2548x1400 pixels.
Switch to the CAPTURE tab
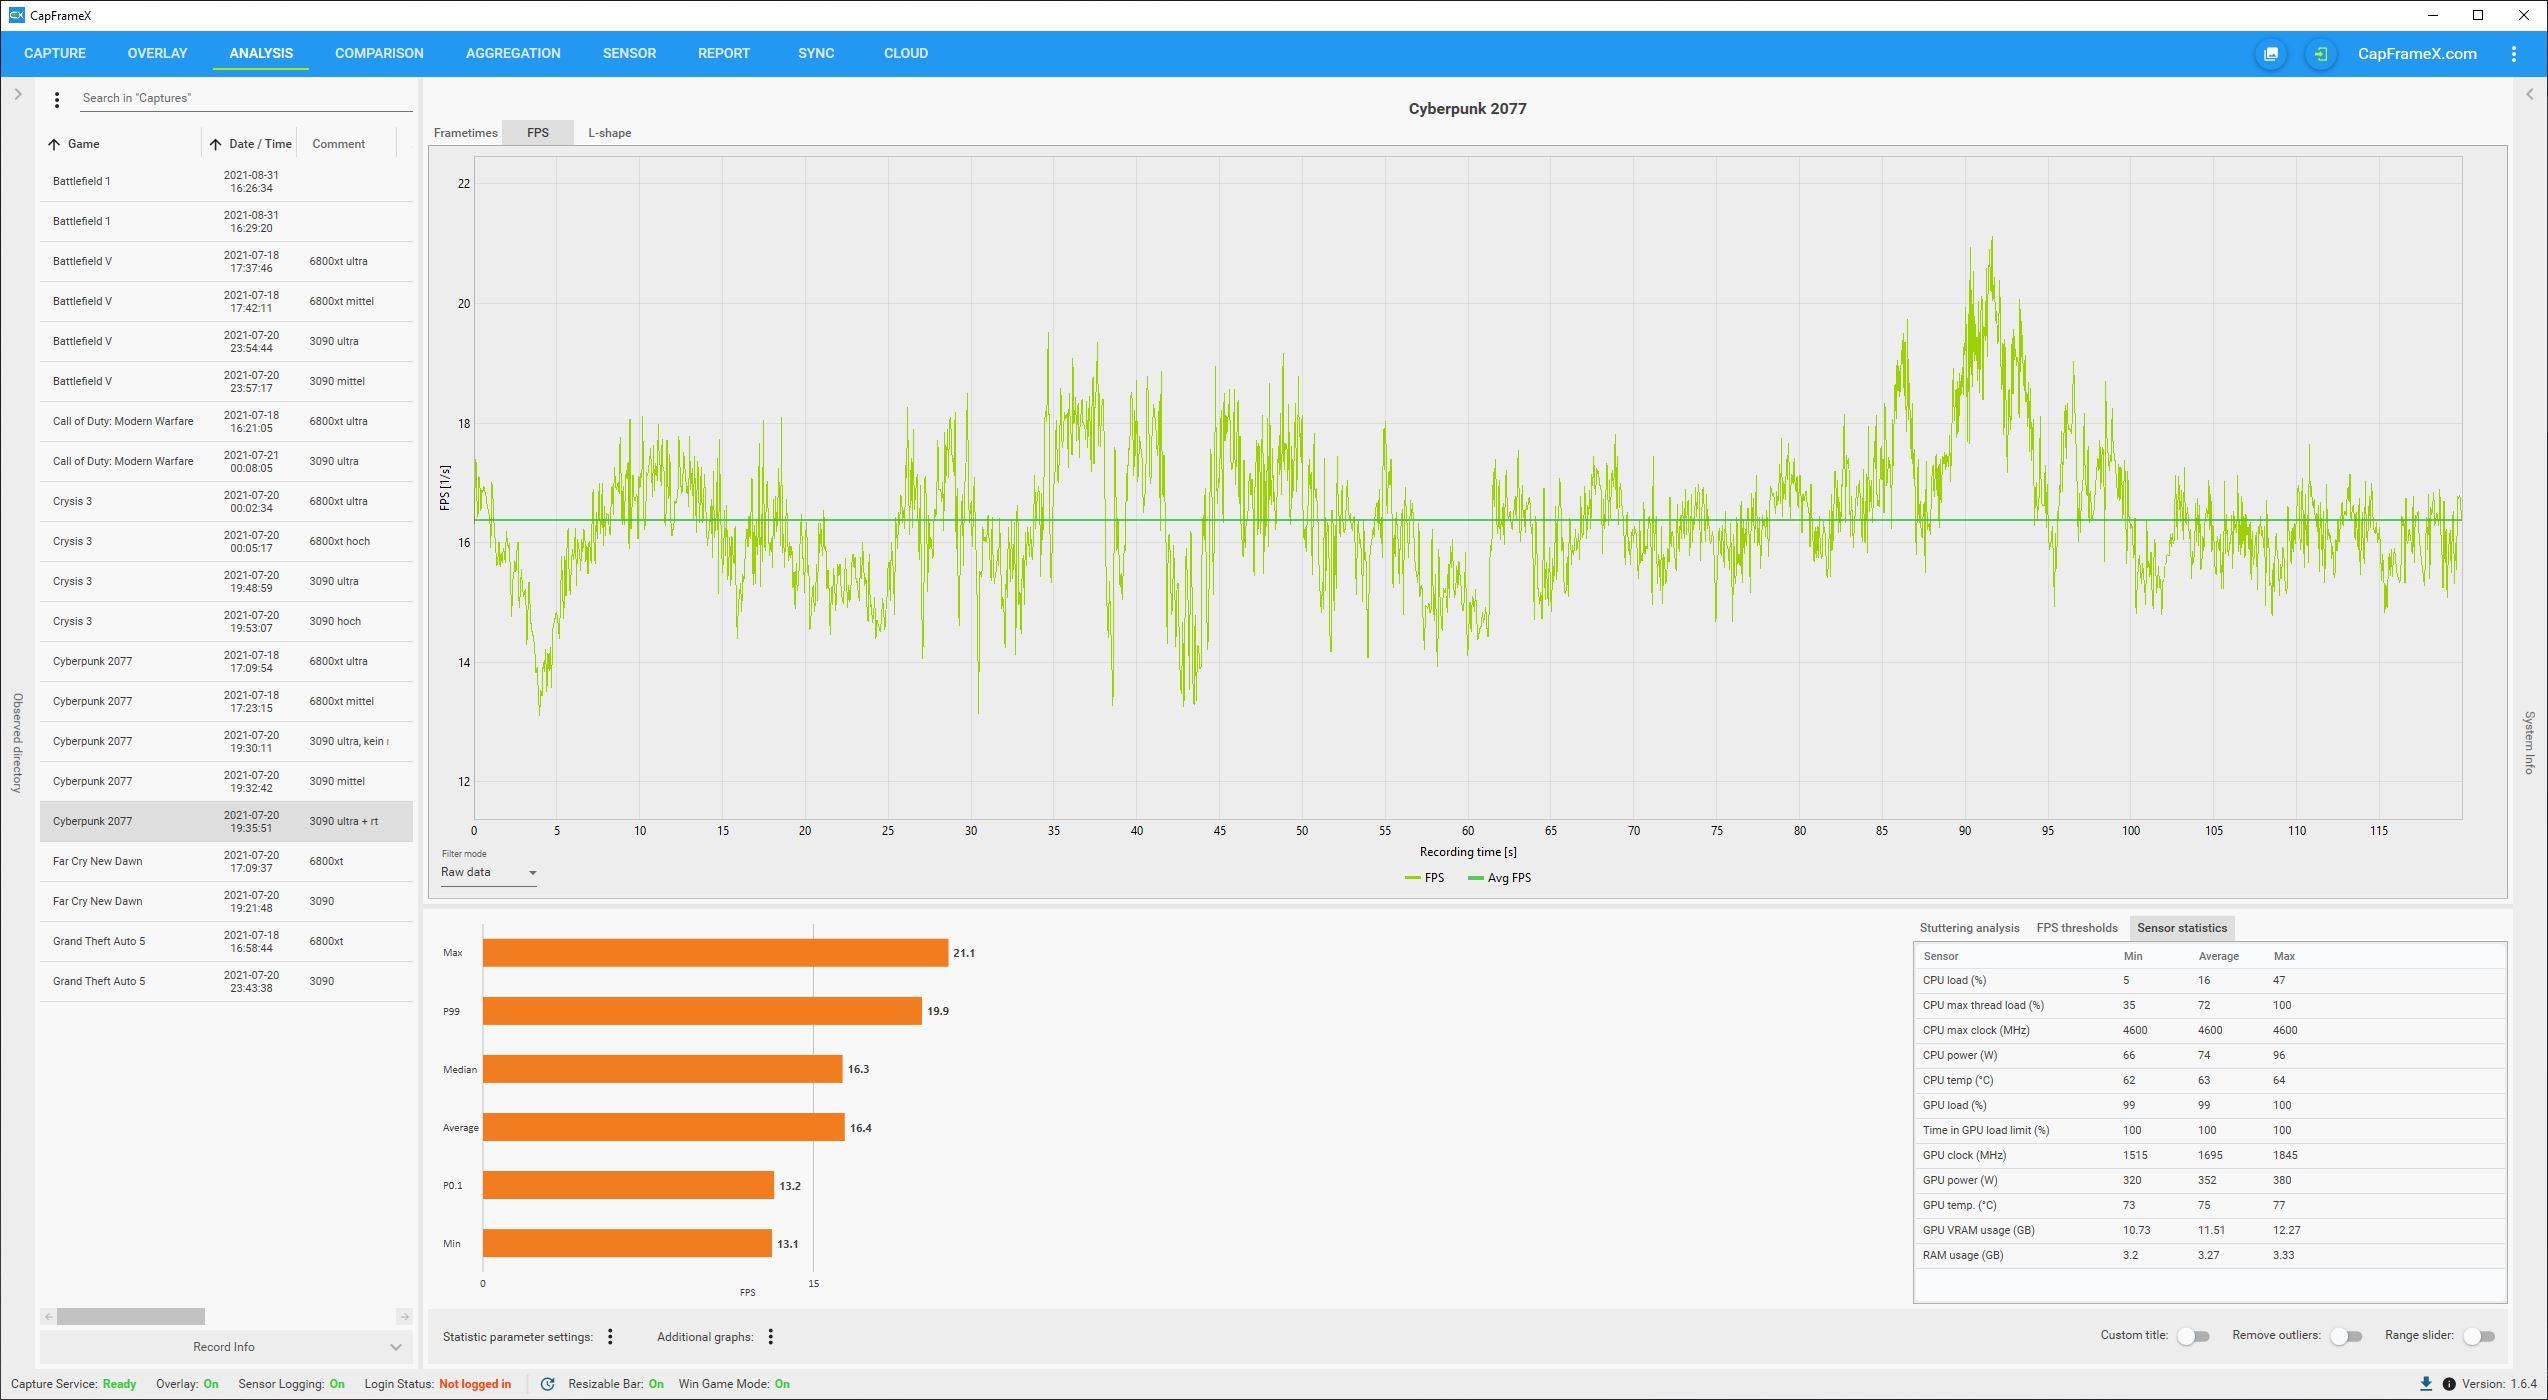(x=55, y=54)
